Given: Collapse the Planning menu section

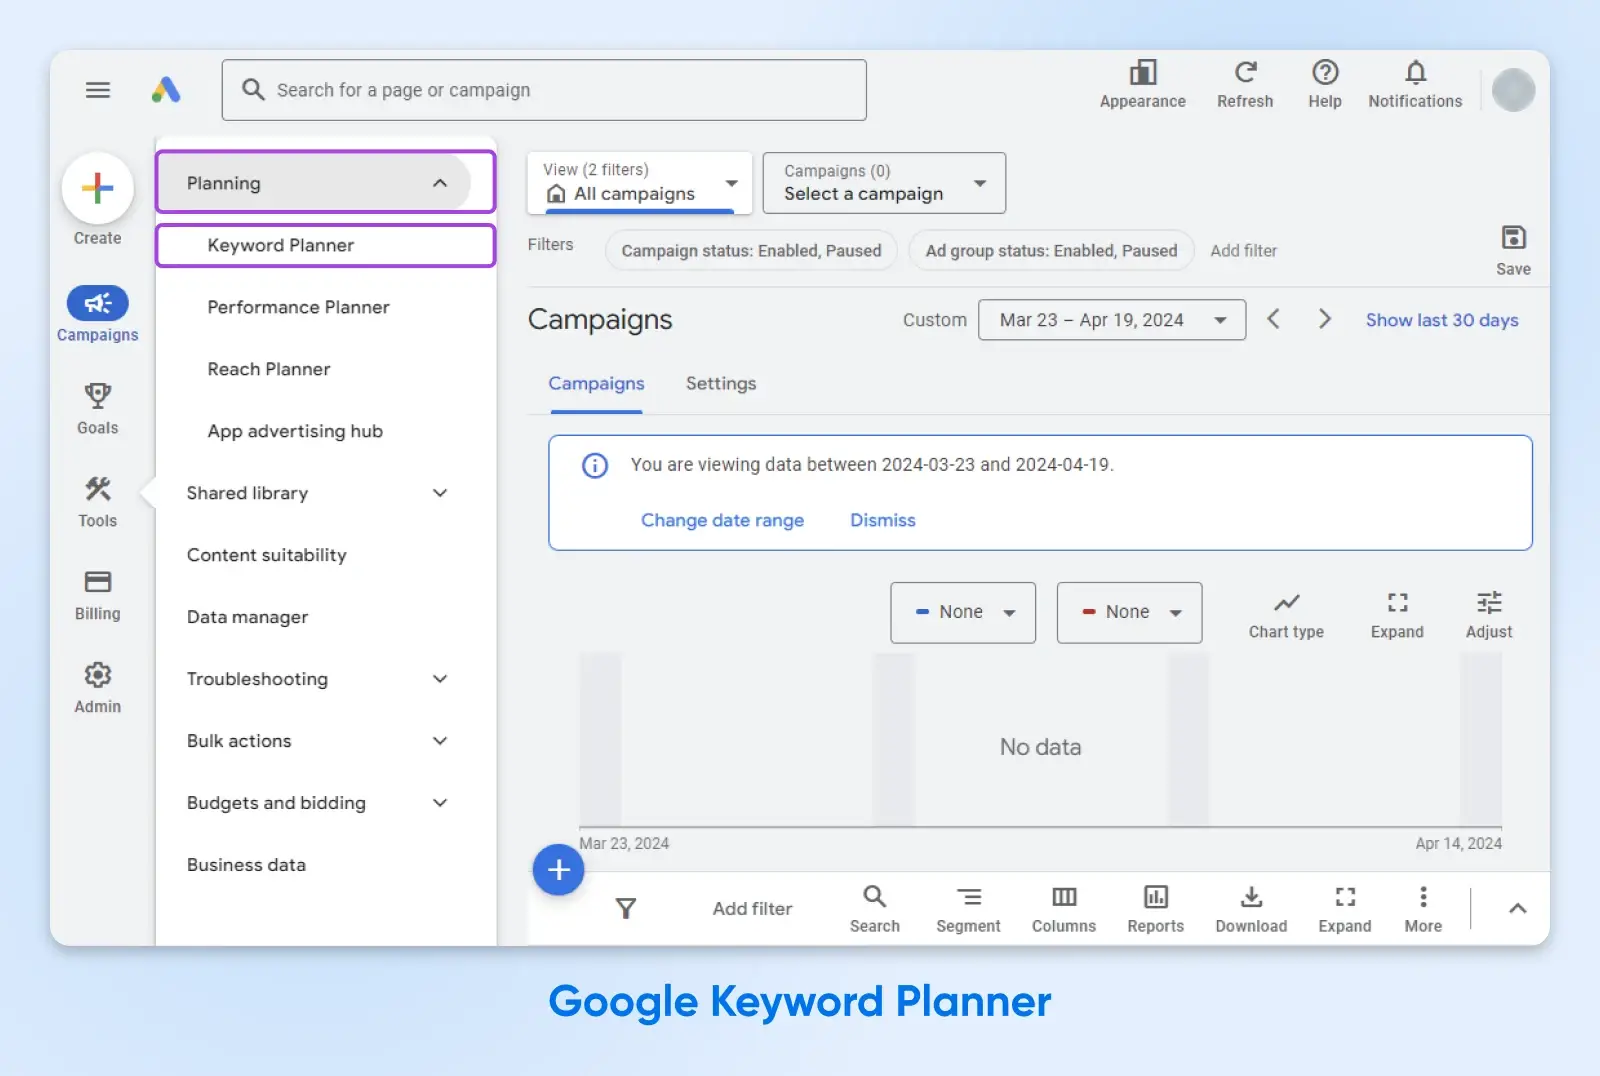Looking at the screenshot, I should (x=439, y=183).
